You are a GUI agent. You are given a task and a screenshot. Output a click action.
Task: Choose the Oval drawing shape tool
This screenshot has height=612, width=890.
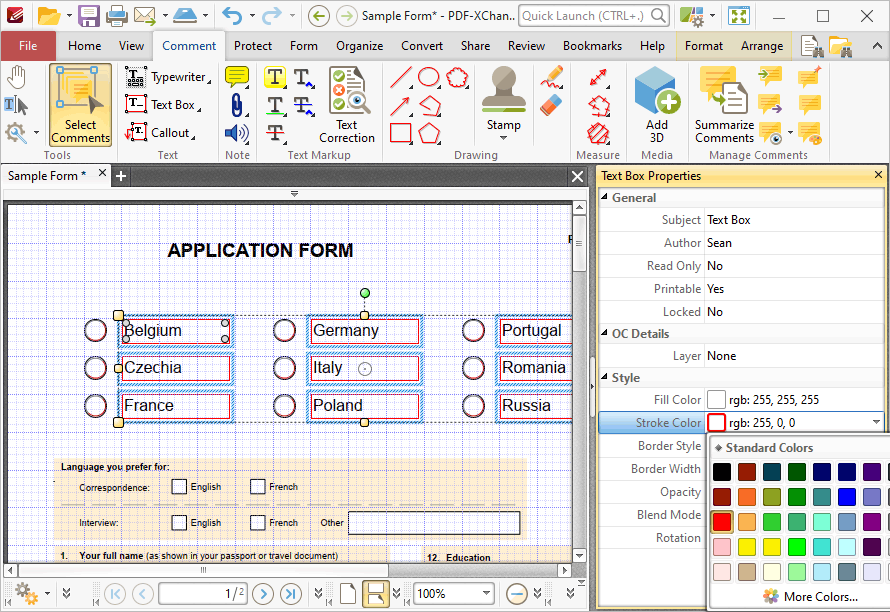click(429, 77)
